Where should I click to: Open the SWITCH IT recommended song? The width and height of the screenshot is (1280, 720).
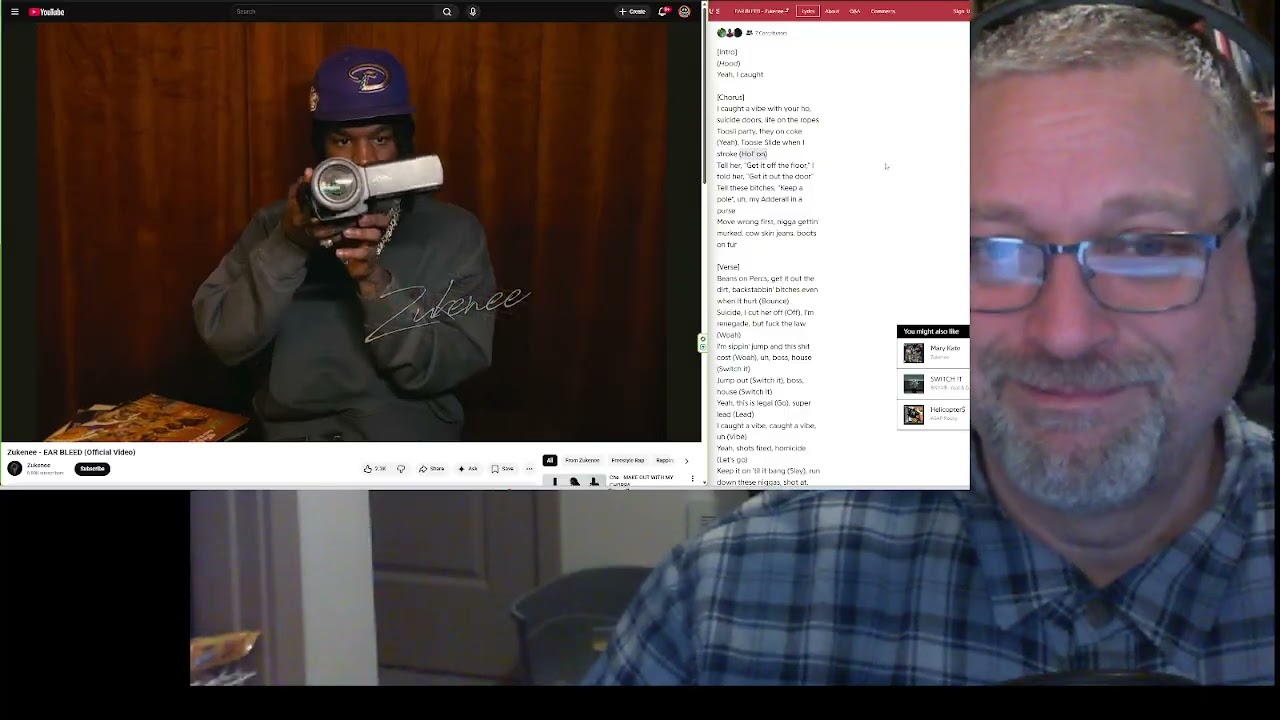click(946, 379)
